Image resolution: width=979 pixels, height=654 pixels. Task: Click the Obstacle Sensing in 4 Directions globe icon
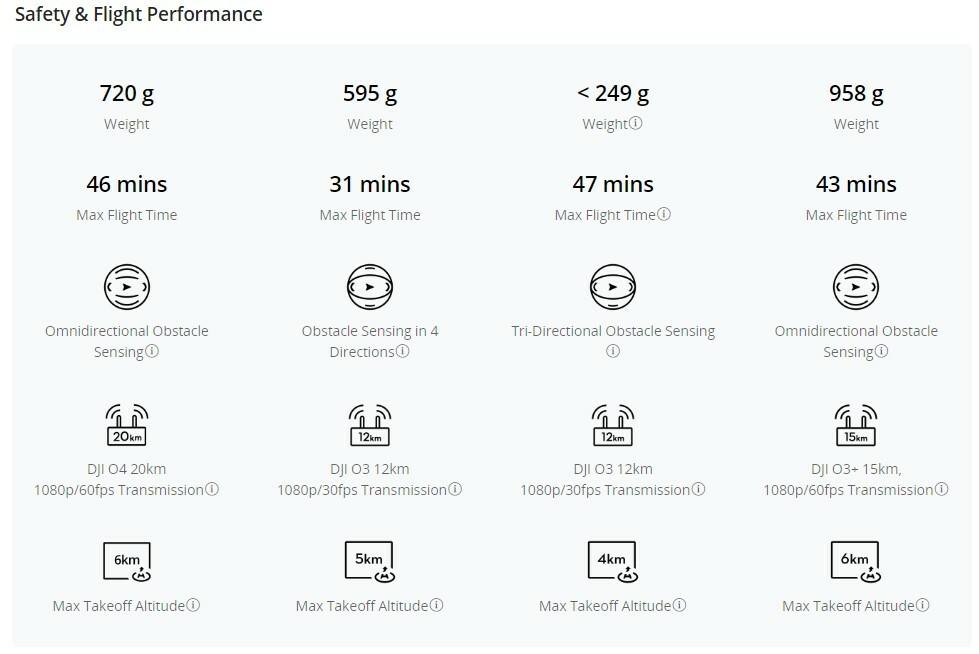pos(370,287)
